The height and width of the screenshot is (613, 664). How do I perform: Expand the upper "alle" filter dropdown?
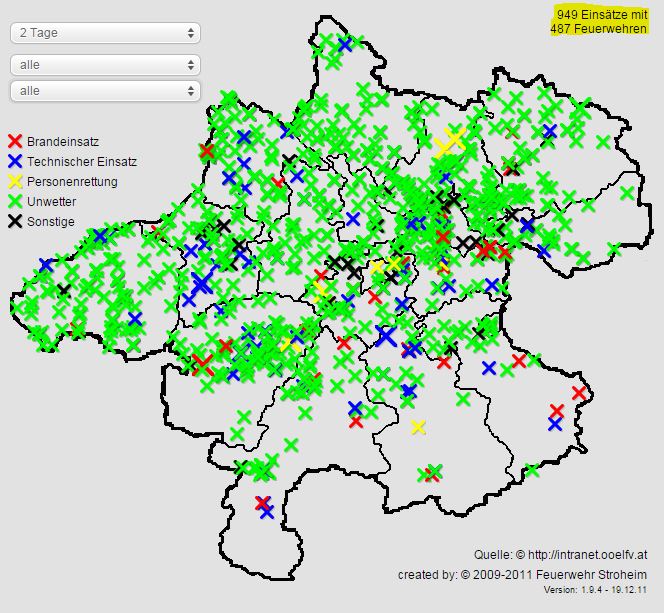click(x=105, y=65)
